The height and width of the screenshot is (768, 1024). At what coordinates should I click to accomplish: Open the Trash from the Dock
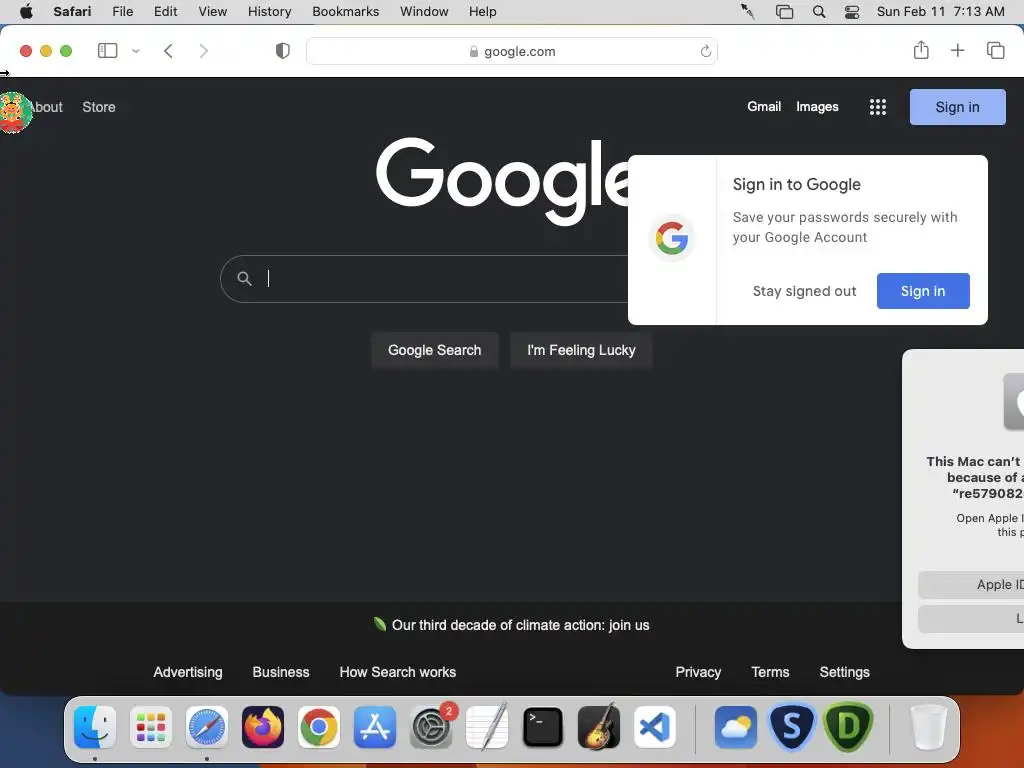[928, 727]
